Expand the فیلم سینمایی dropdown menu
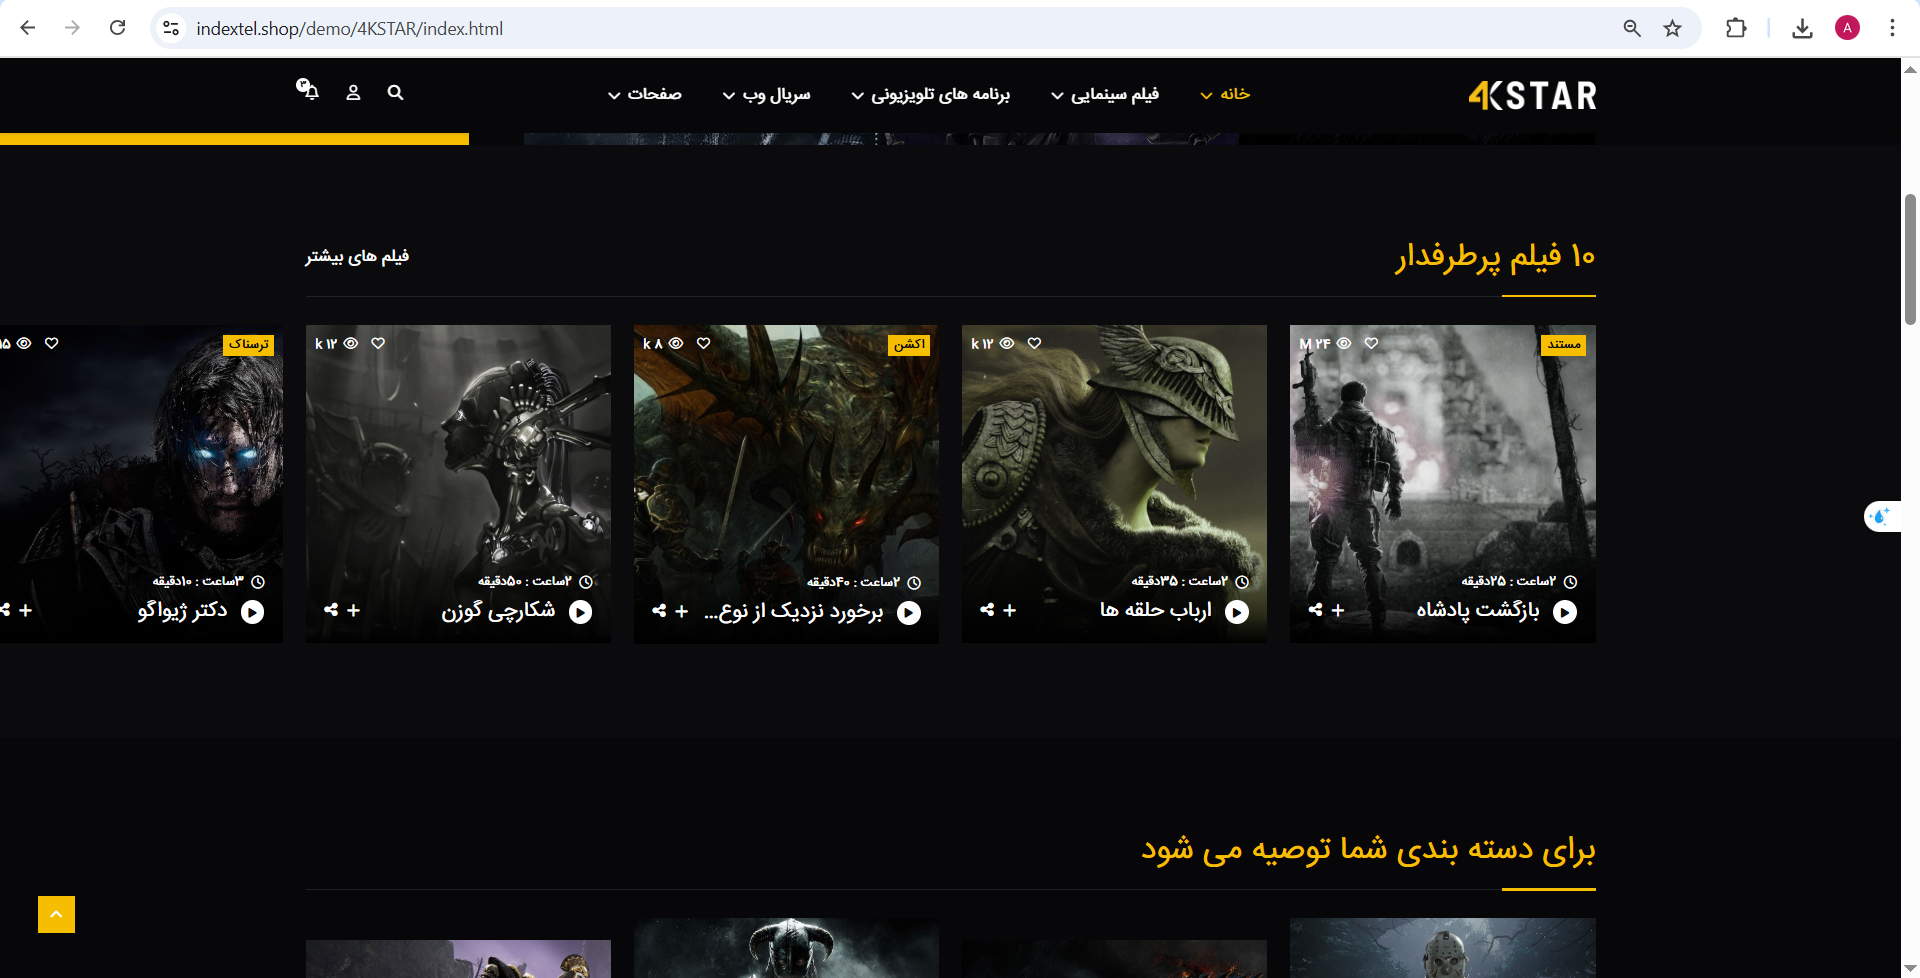Viewport: 1920px width, 978px height. coord(1104,94)
